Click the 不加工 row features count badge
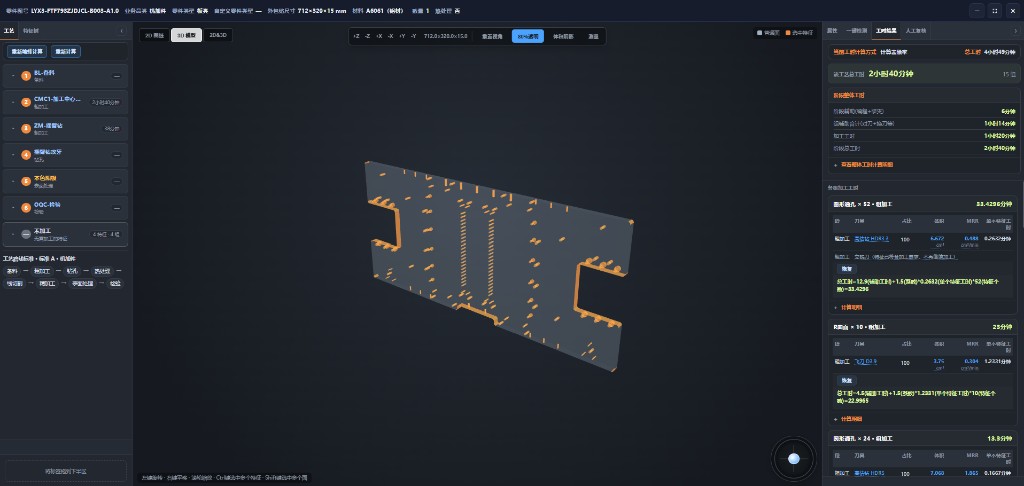The image size is (1024, 486). coord(105,234)
